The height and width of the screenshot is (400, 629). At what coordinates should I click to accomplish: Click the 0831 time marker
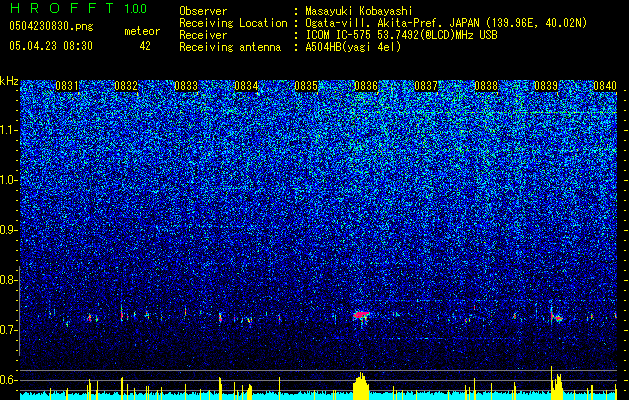click(67, 86)
